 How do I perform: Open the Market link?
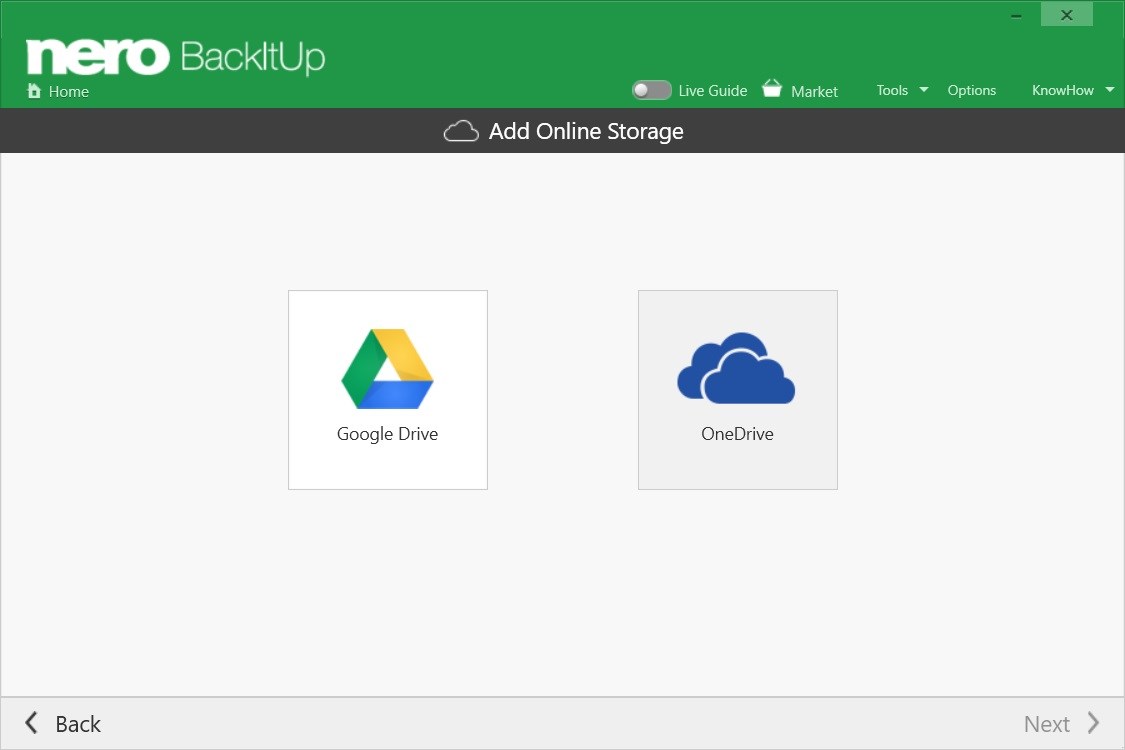pyautogui.click(x=814, y=92)
